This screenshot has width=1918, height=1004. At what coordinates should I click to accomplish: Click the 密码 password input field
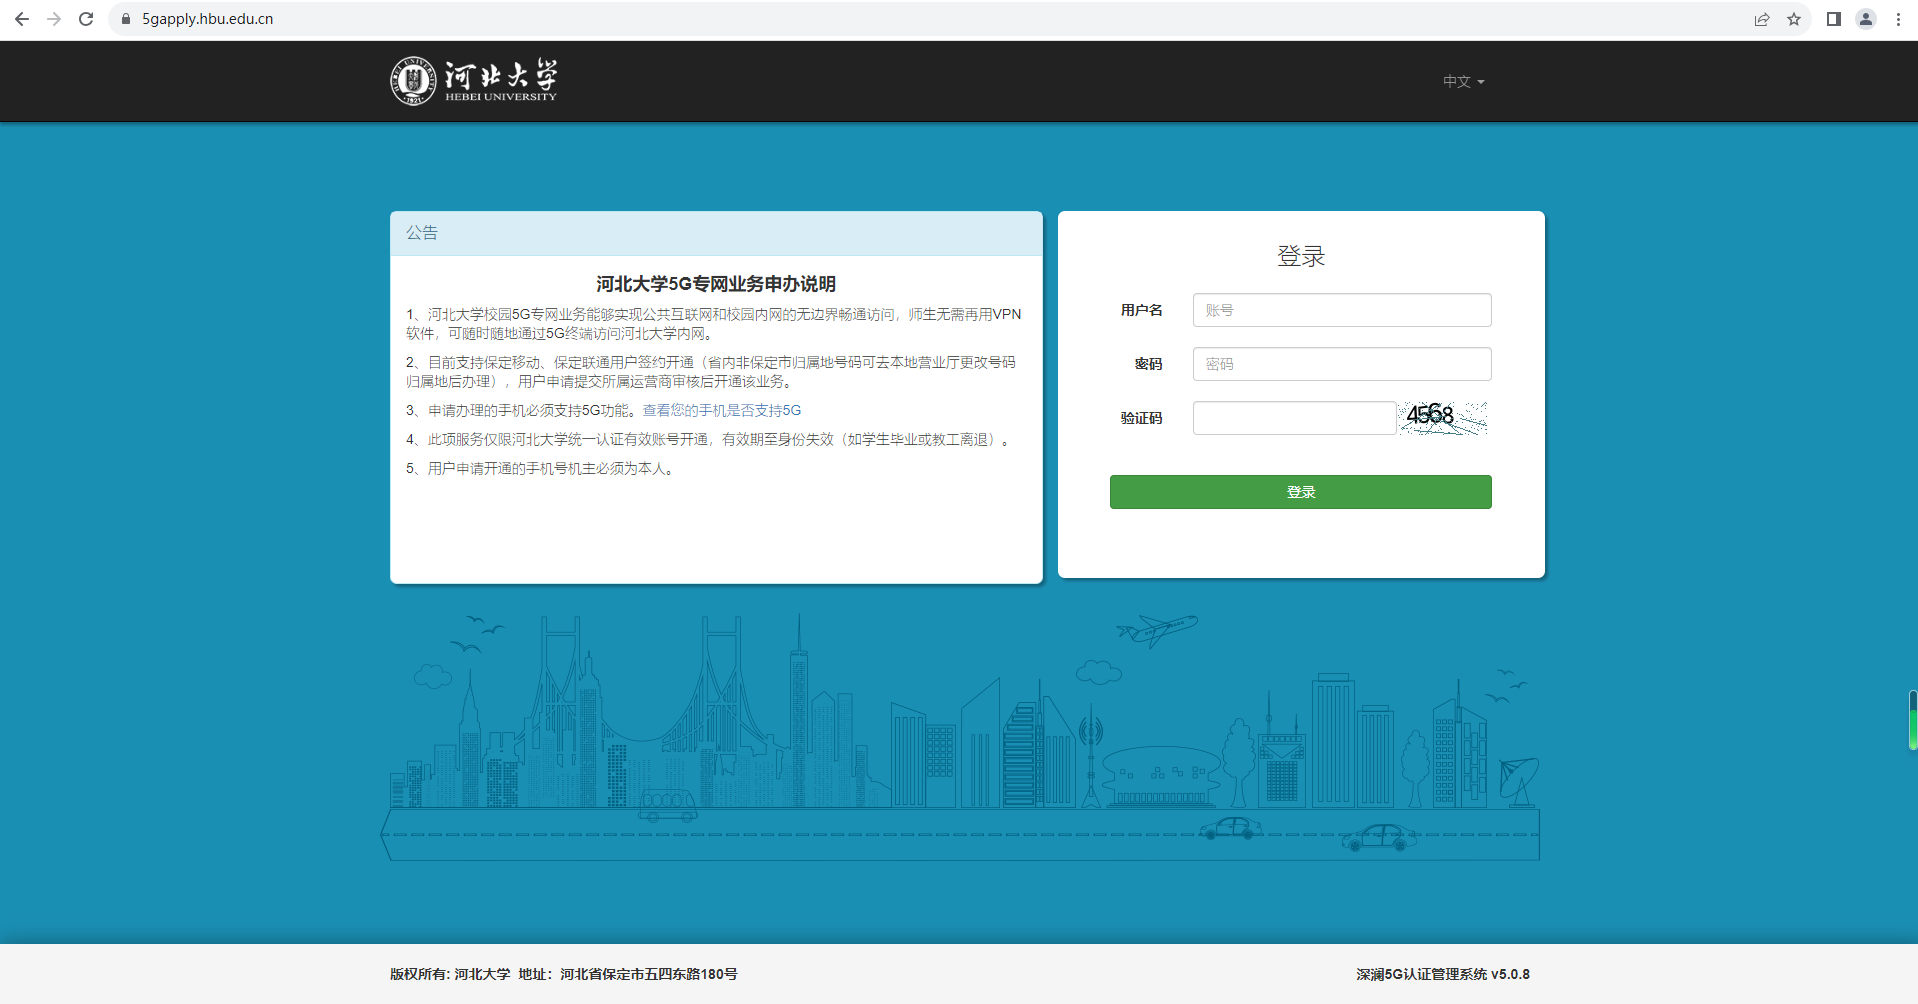1342,364
